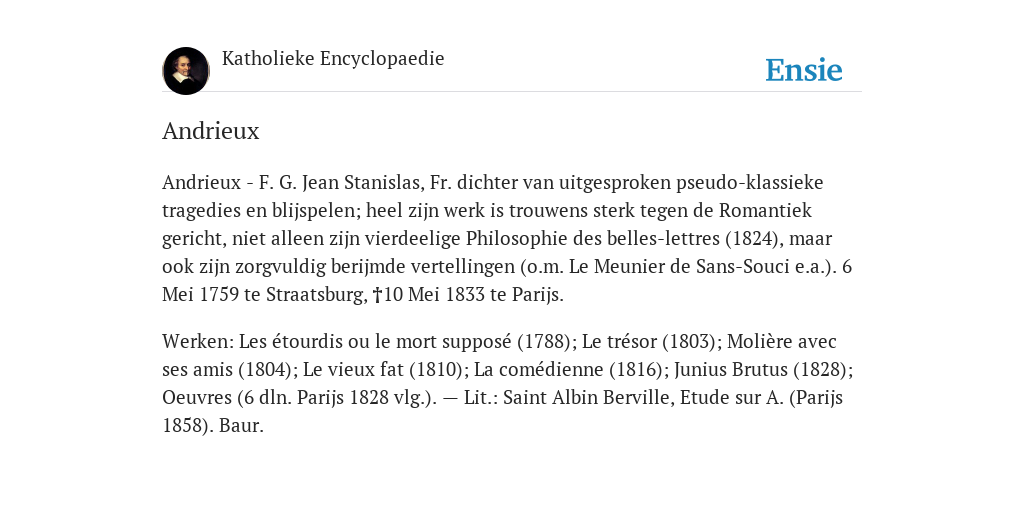Click the round portrait avatar image

click(186, 71)
